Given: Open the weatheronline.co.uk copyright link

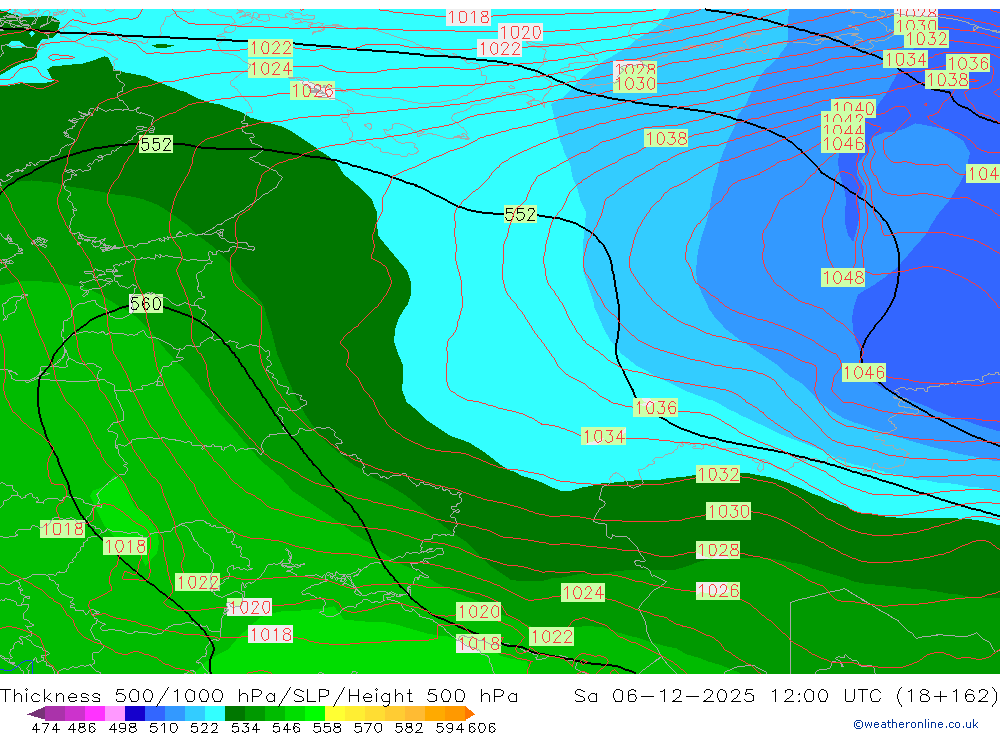Looking at the screenshot, I should [915, 723].
